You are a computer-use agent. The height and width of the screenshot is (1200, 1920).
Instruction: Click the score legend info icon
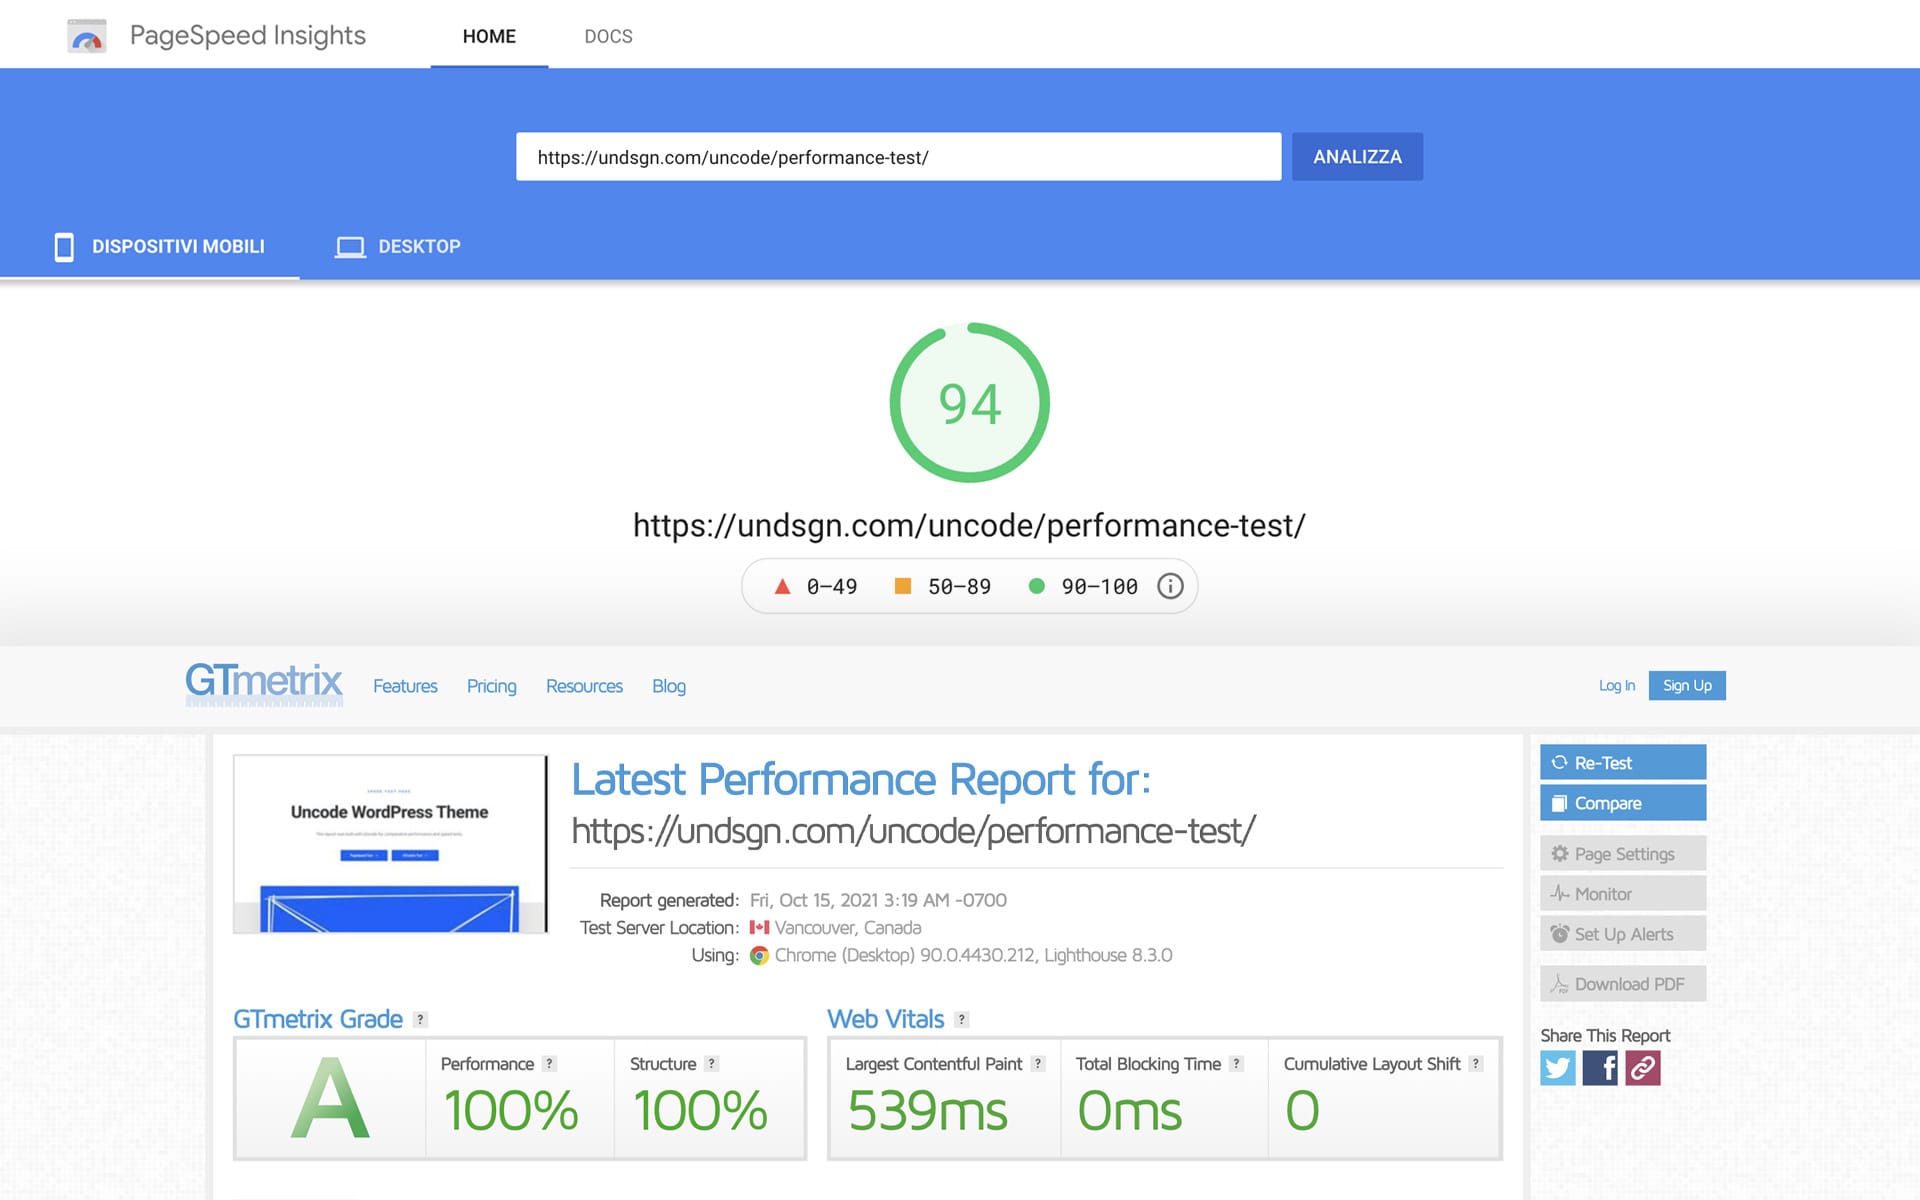1170,586
